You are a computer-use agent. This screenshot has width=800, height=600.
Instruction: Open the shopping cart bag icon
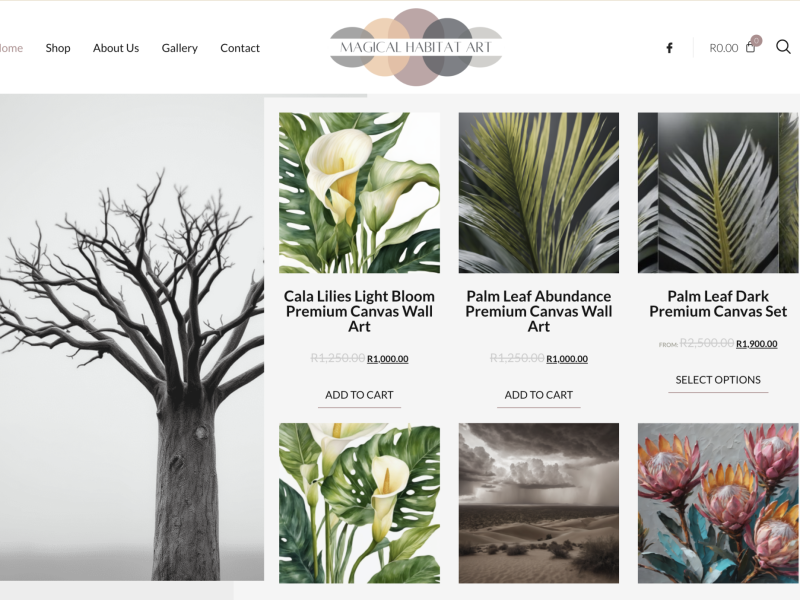pyautogui.click(x=750, y=47)
